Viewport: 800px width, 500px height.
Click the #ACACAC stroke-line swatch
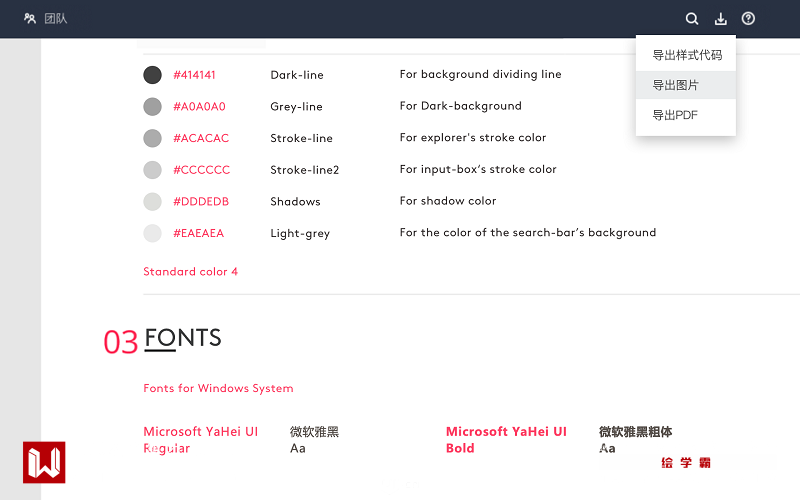coord(152,138)
